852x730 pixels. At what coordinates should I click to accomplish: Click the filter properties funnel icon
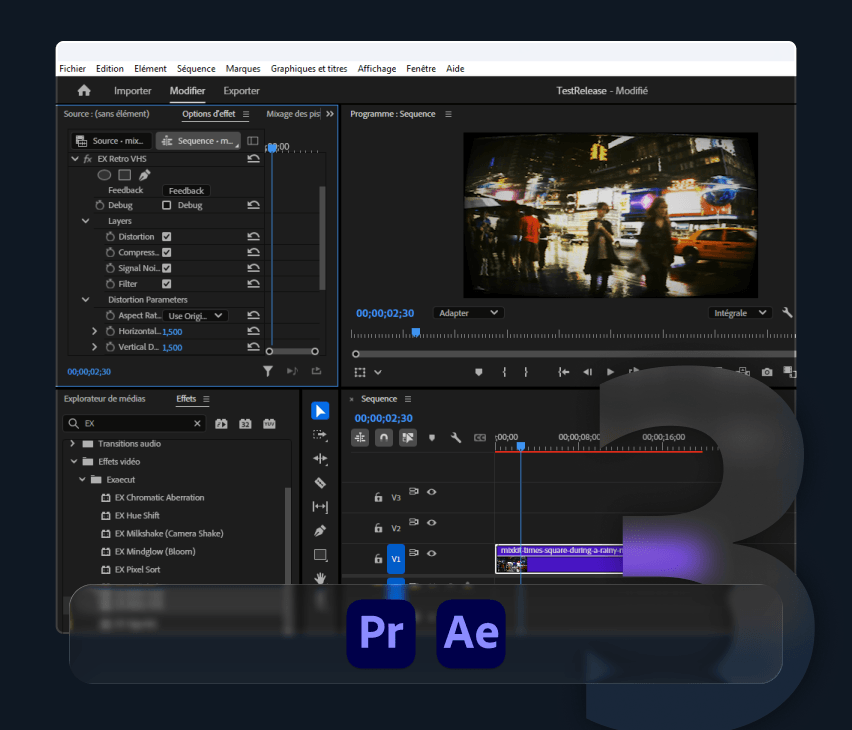268,371
